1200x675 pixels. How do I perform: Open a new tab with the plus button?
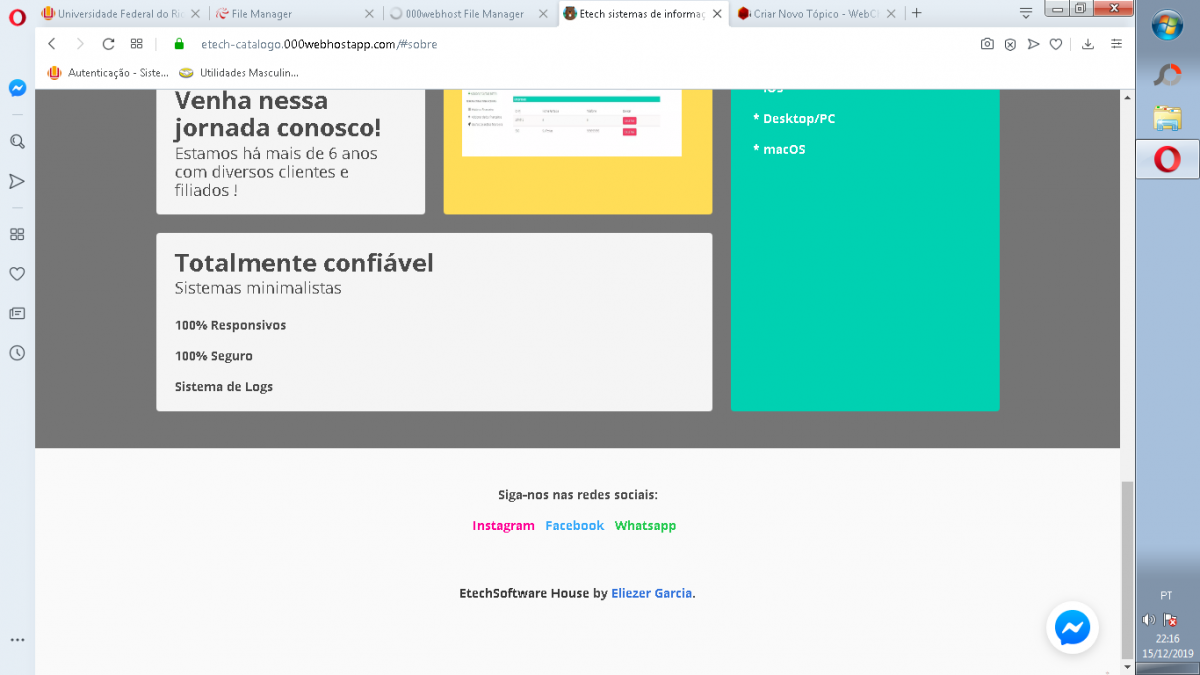pyautogui.click(x=916, y=13)
